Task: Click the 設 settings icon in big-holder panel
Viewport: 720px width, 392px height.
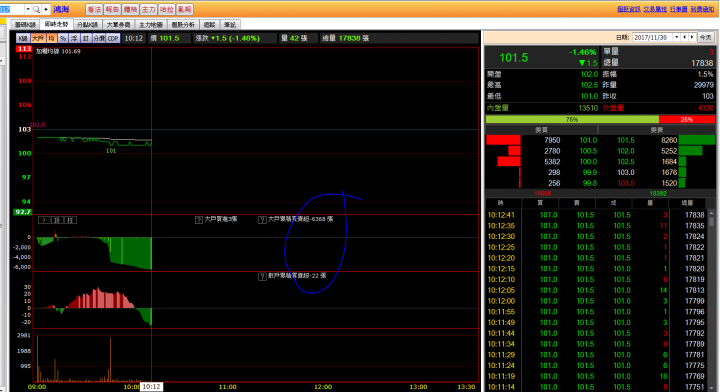Action: tap(57, 220)
